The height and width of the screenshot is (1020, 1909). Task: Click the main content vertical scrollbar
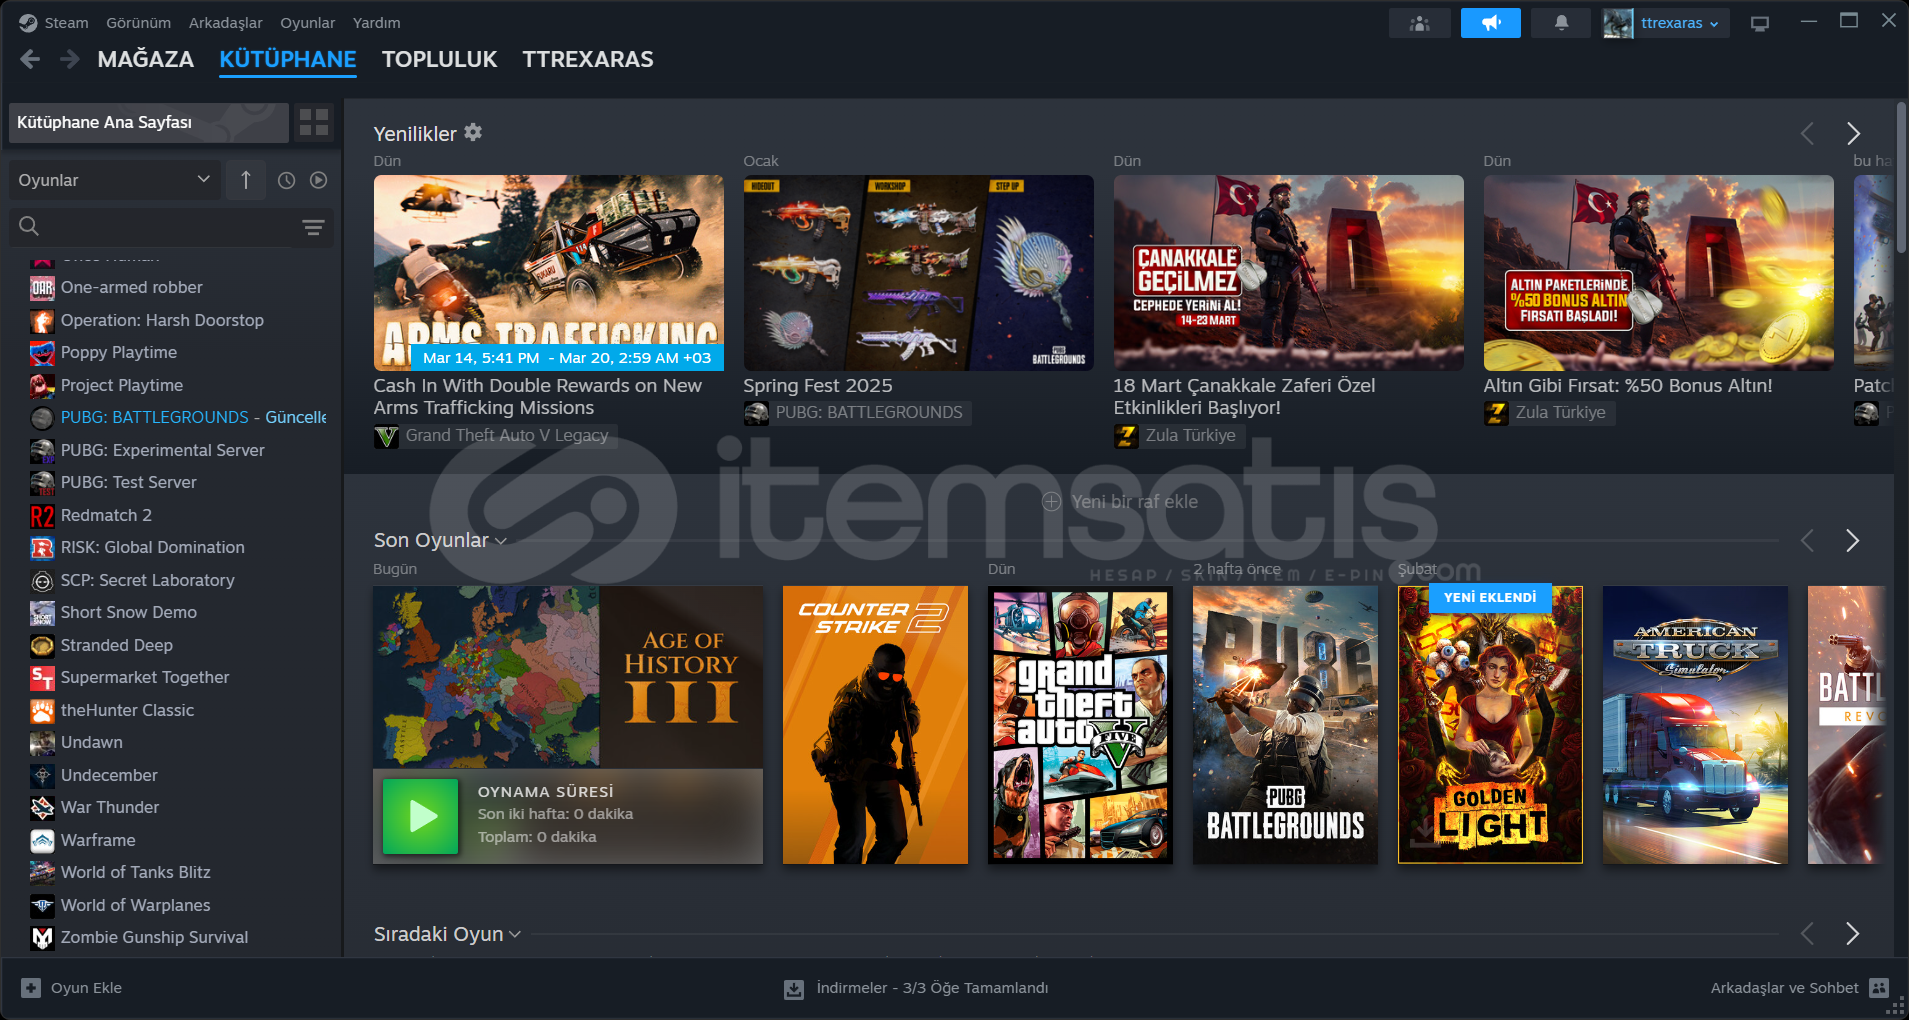pos(1901,177)
